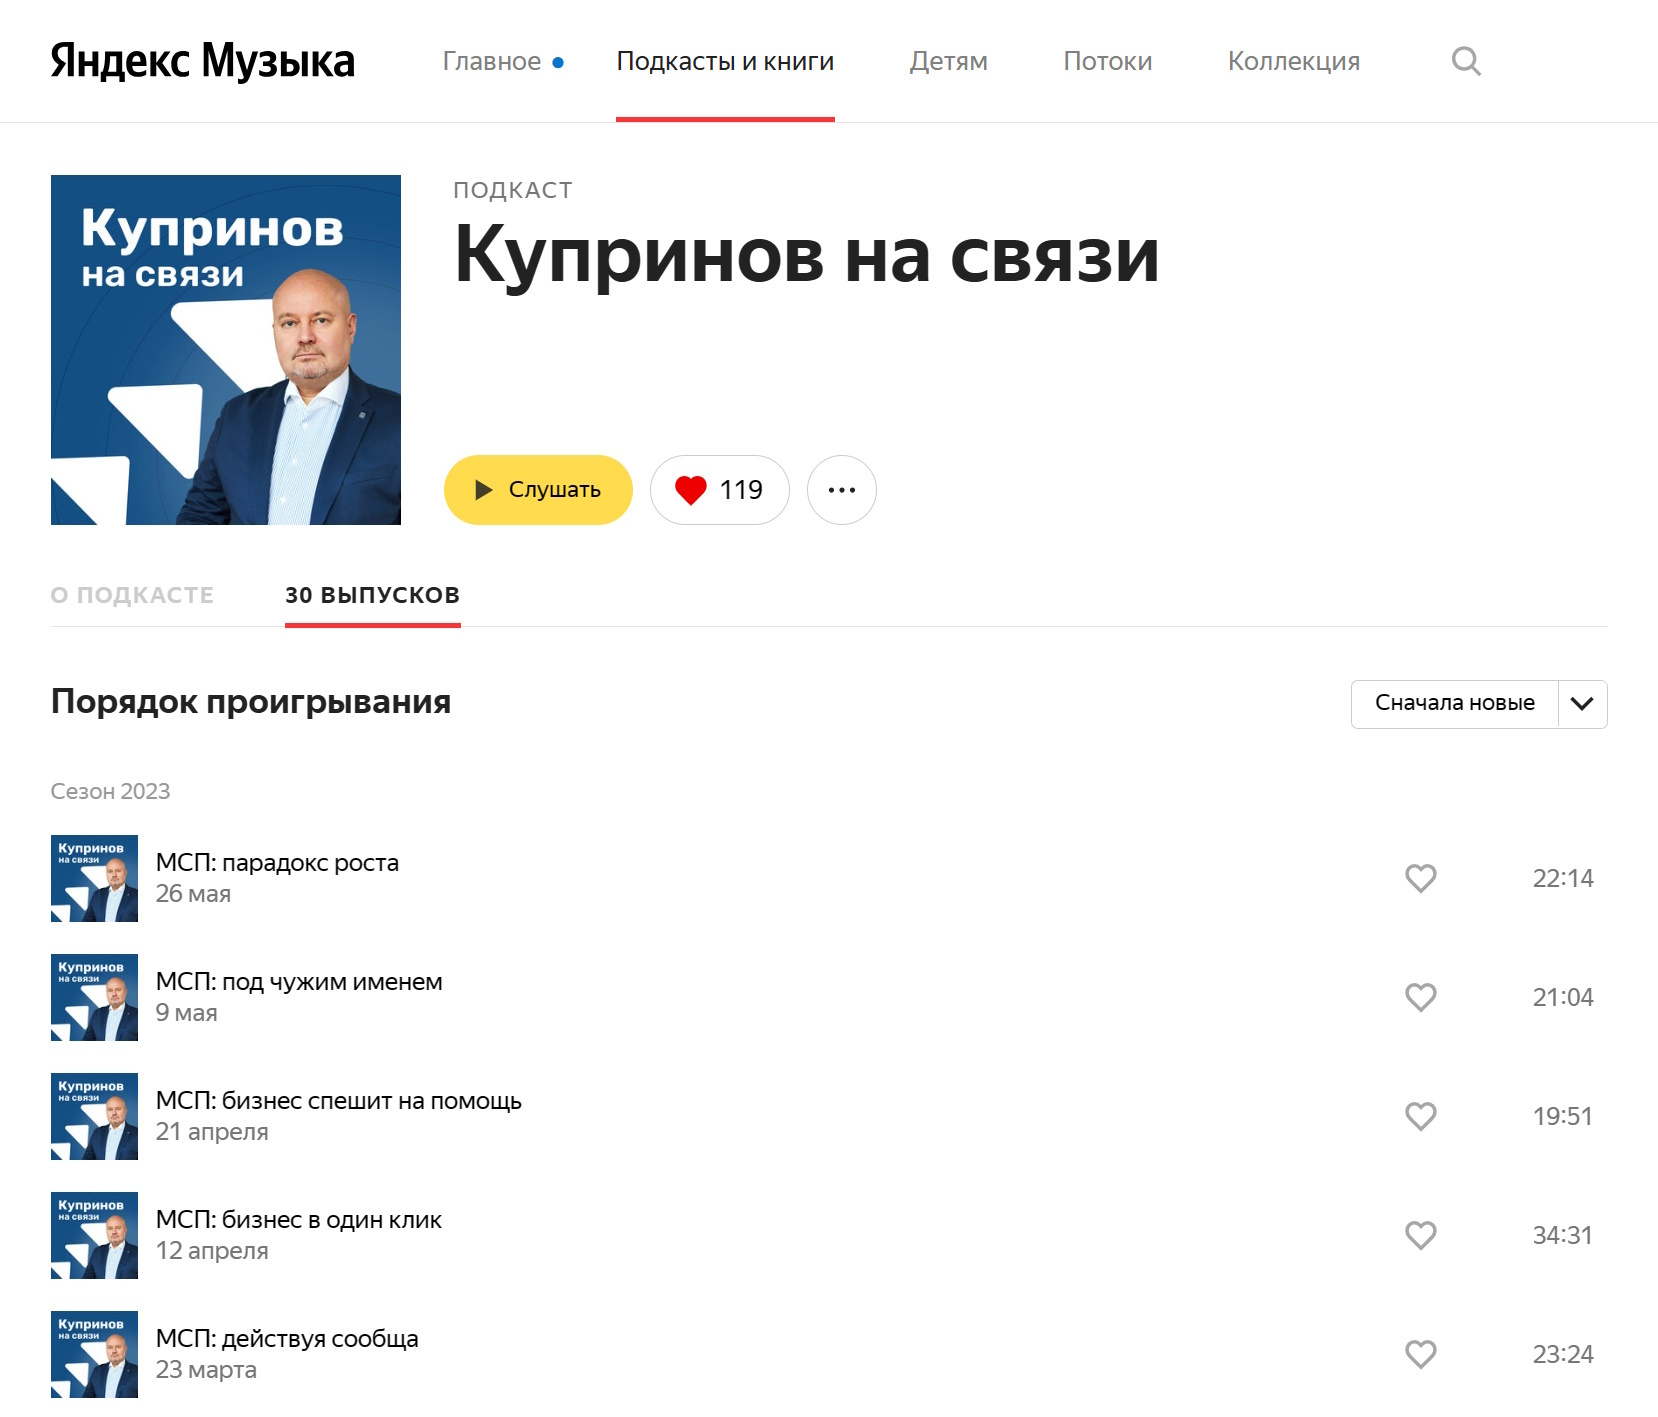Like episode "МСП: парадокс роста"

coord(1420,878)
